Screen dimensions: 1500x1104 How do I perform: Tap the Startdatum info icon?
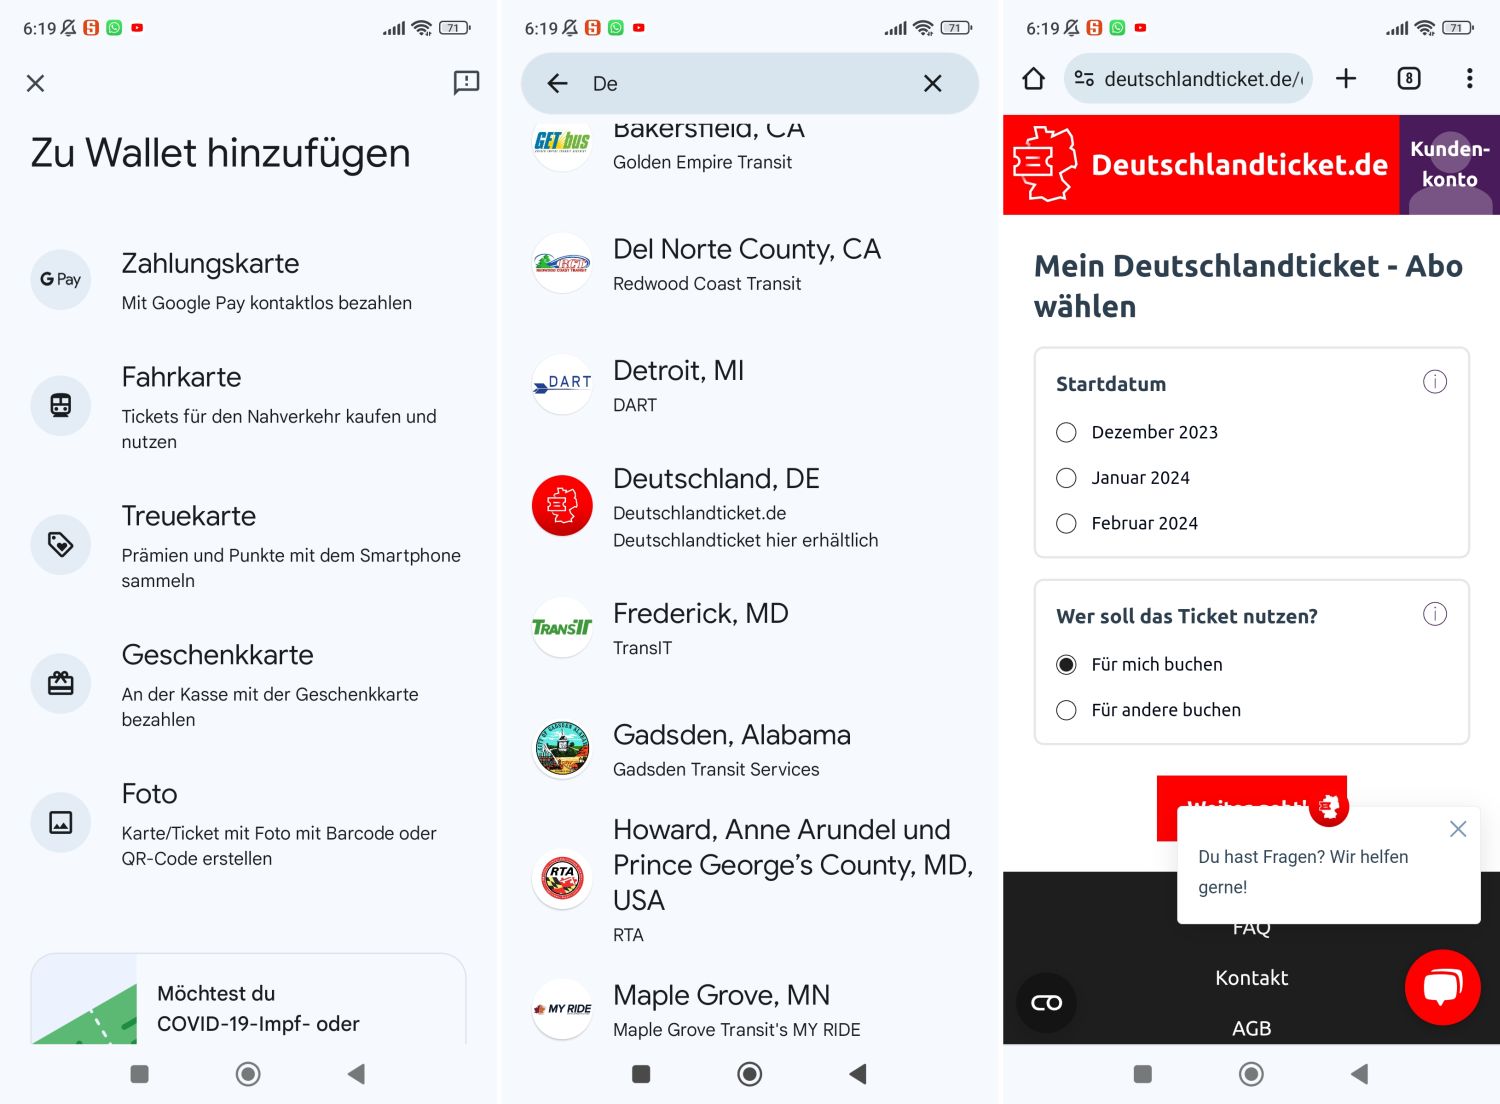1434,382
